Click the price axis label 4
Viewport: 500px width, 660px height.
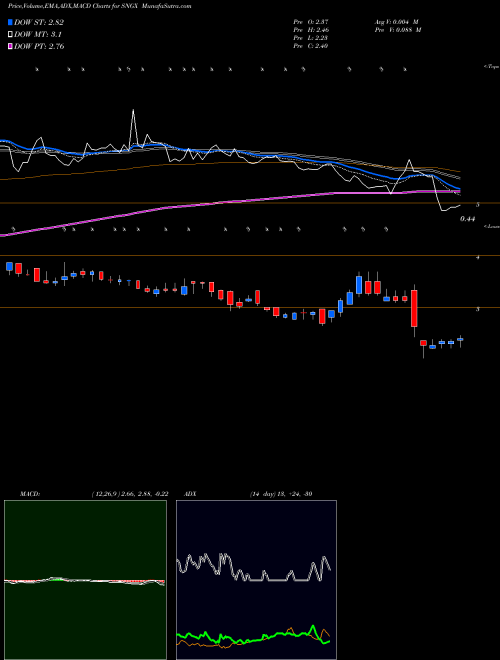(x=478, y=258)
